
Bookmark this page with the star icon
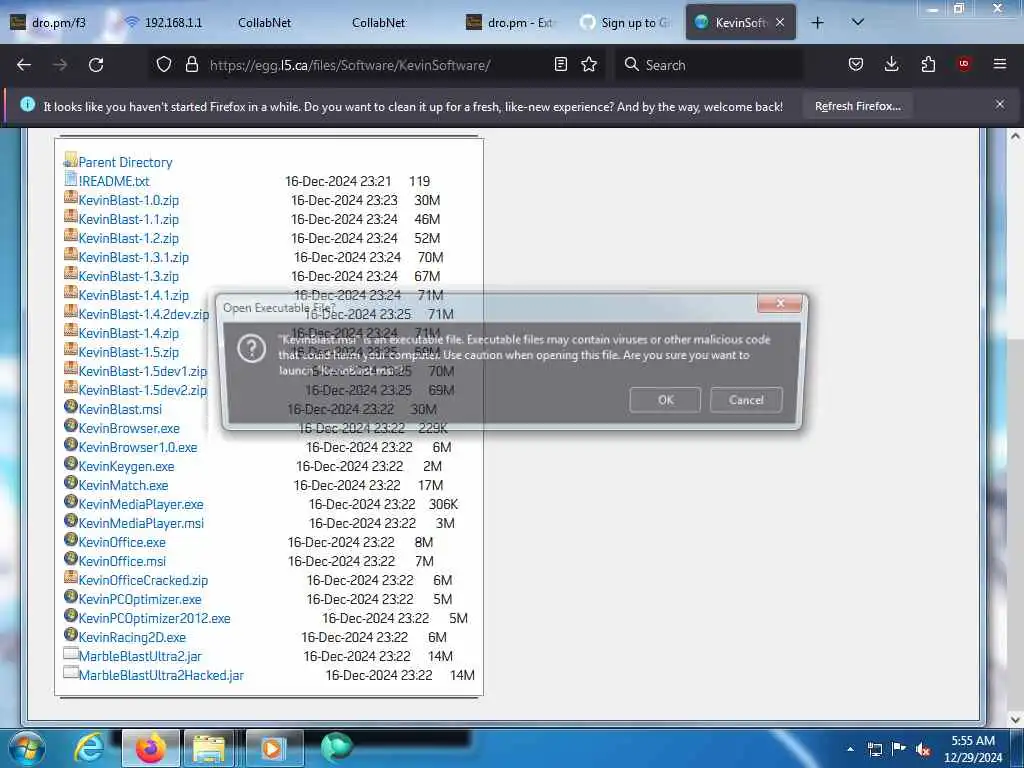(589, 65)
